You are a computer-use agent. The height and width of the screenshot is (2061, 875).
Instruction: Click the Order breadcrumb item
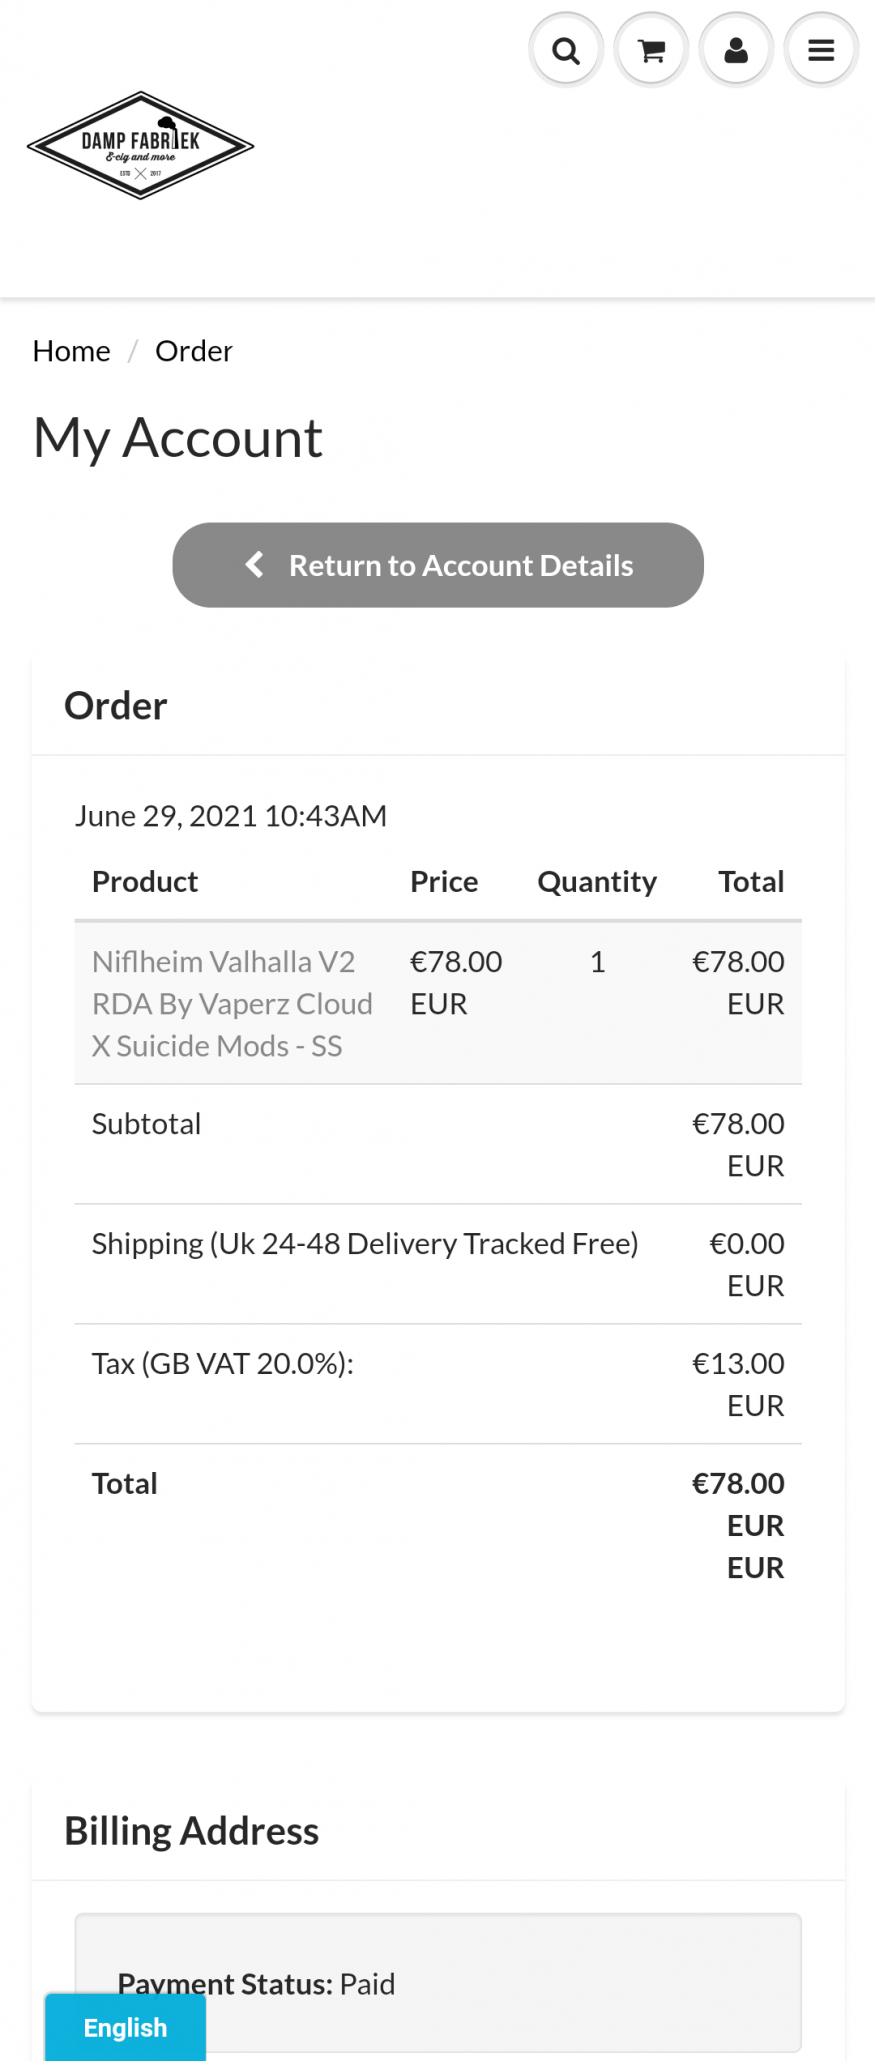pyautogui.click(x=193, y=351)
